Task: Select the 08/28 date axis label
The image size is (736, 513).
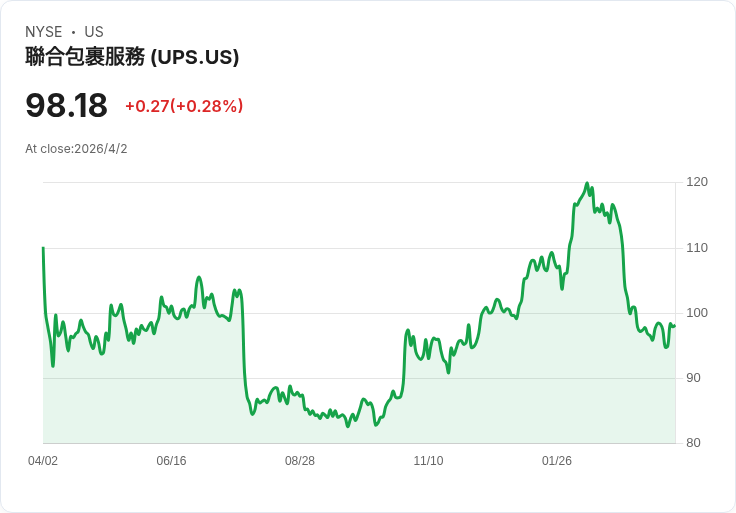Action: [x=300, y=461]
